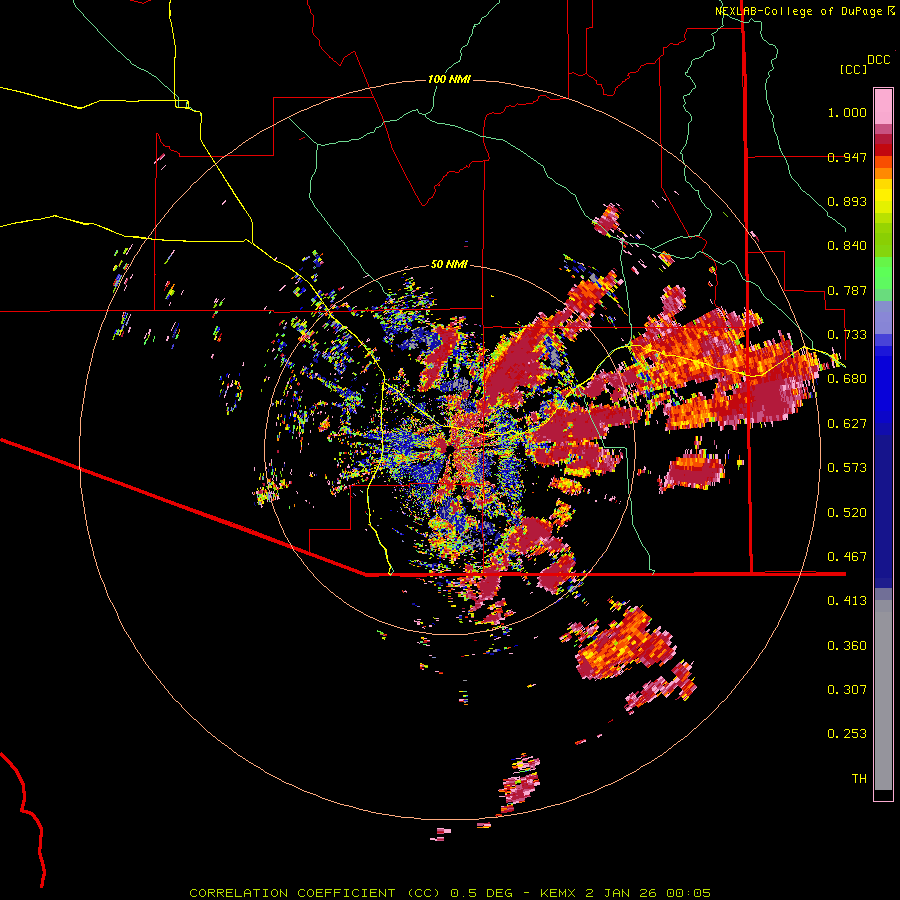Image resolution: width=900 pixels, height=900 pixels.
Task: Click the 0.733 legend value
Action: pos(847,335)
